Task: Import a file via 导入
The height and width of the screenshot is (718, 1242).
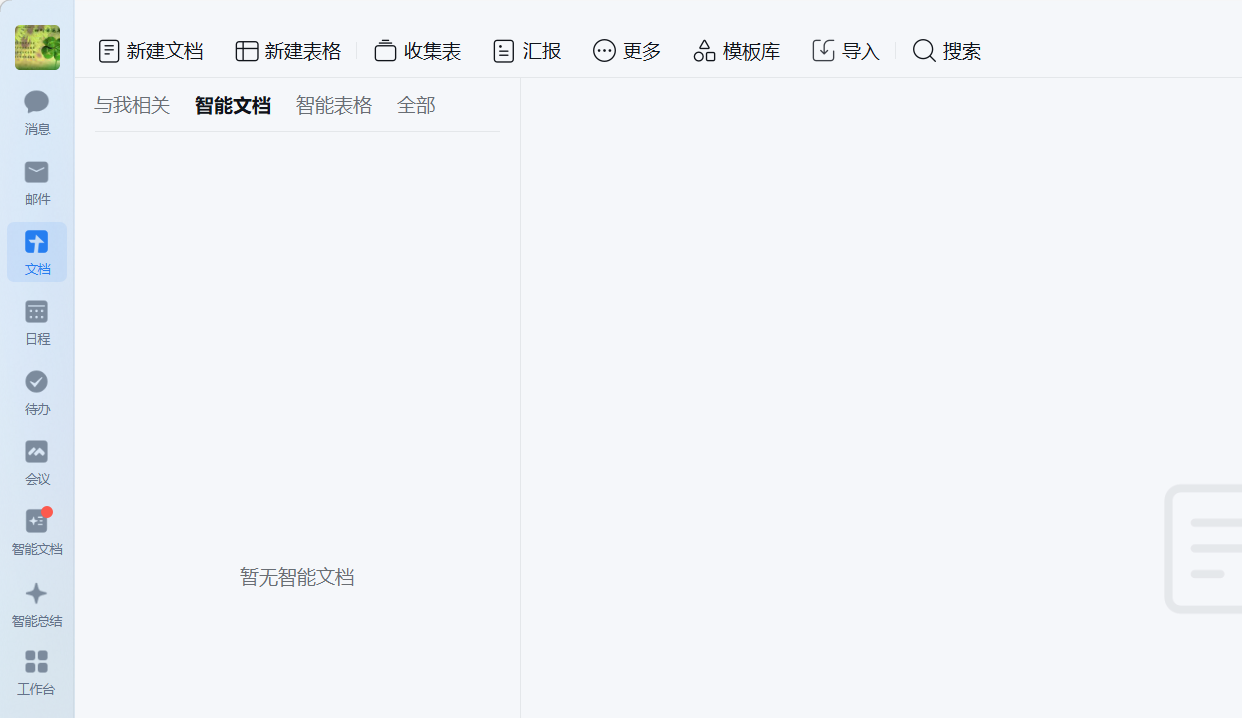Action: pos(846,51)
